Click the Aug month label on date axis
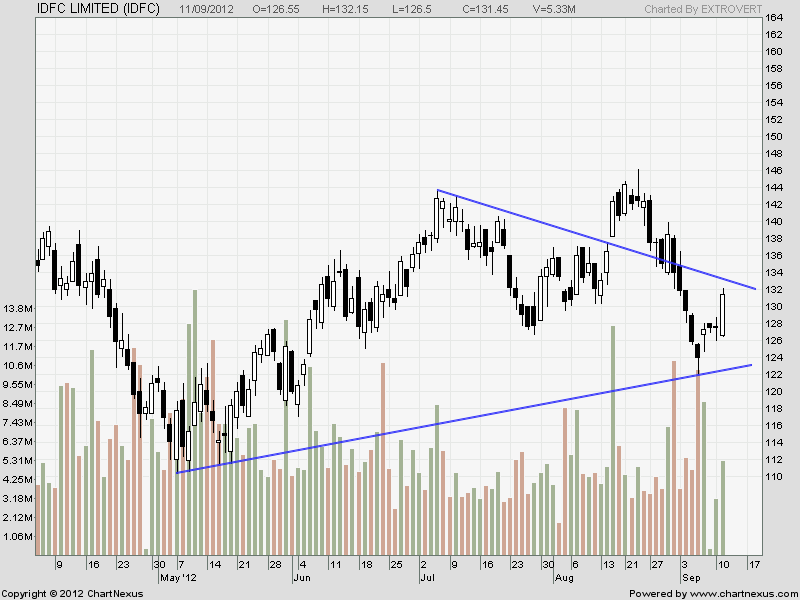Image resolution: width=800 pixels, height=600 pixels. coord(566,578)
